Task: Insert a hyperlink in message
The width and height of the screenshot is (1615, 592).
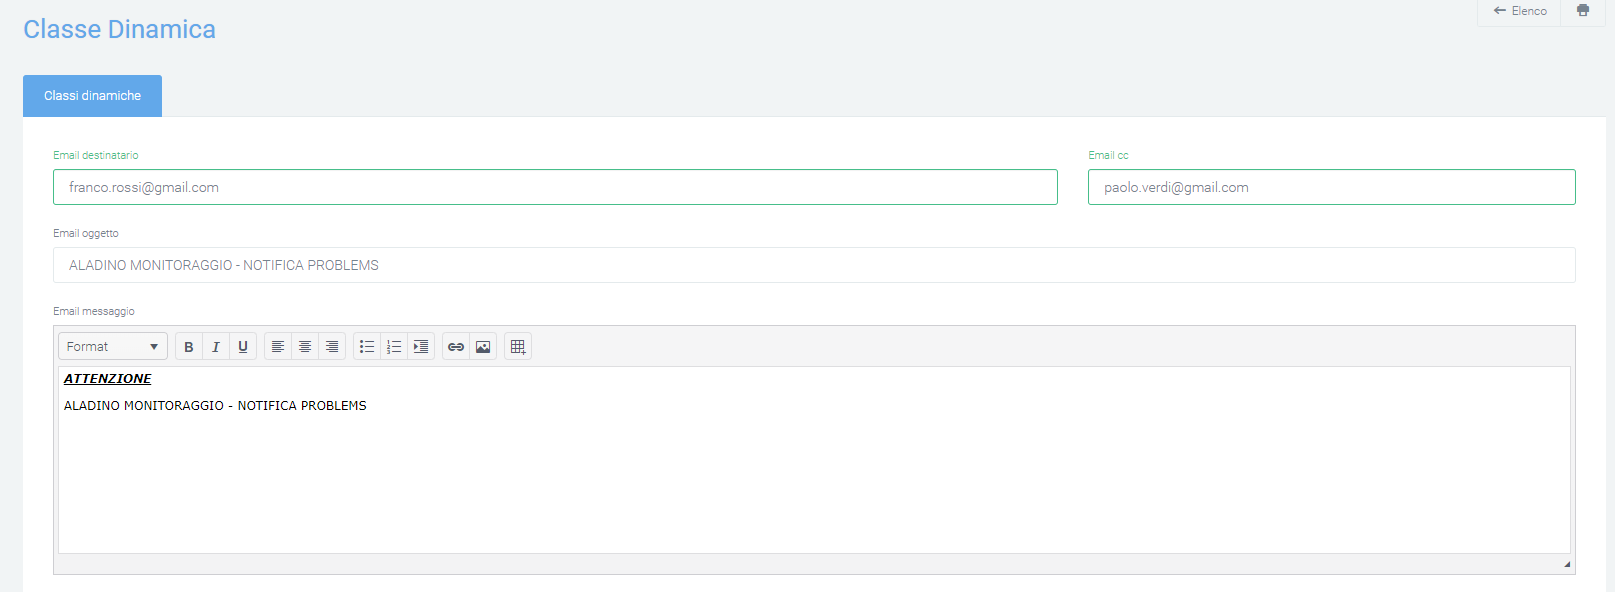Action: tap(456, 347)
